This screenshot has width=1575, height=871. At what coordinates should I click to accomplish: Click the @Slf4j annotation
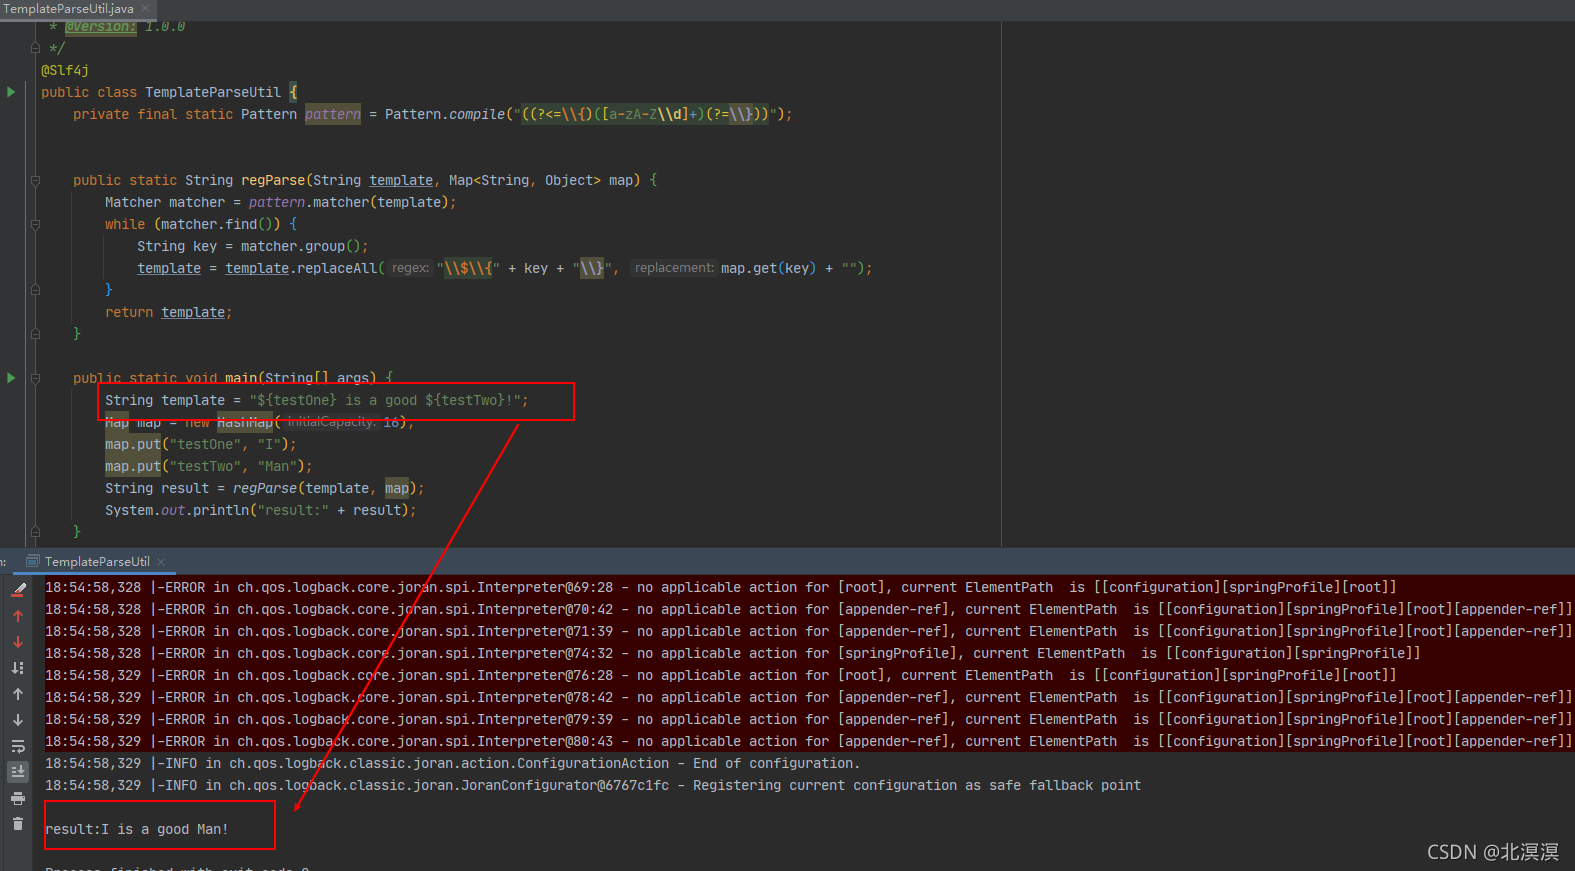point(65,70)
